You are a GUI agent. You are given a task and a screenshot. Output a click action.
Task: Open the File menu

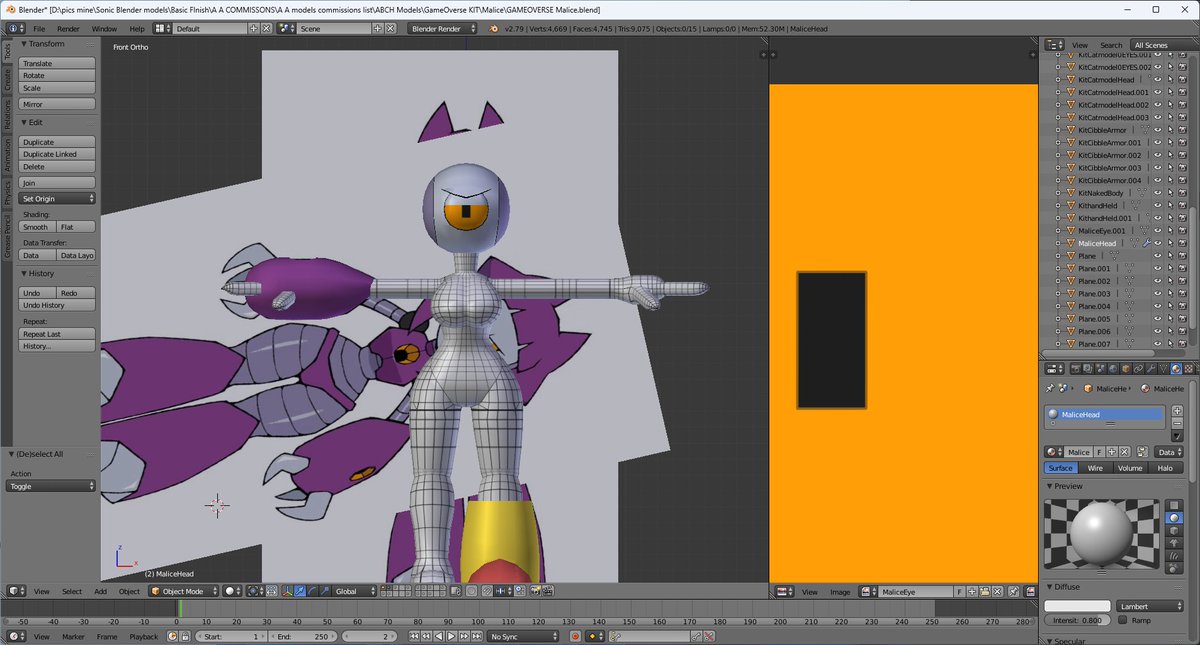click(39, 29)
